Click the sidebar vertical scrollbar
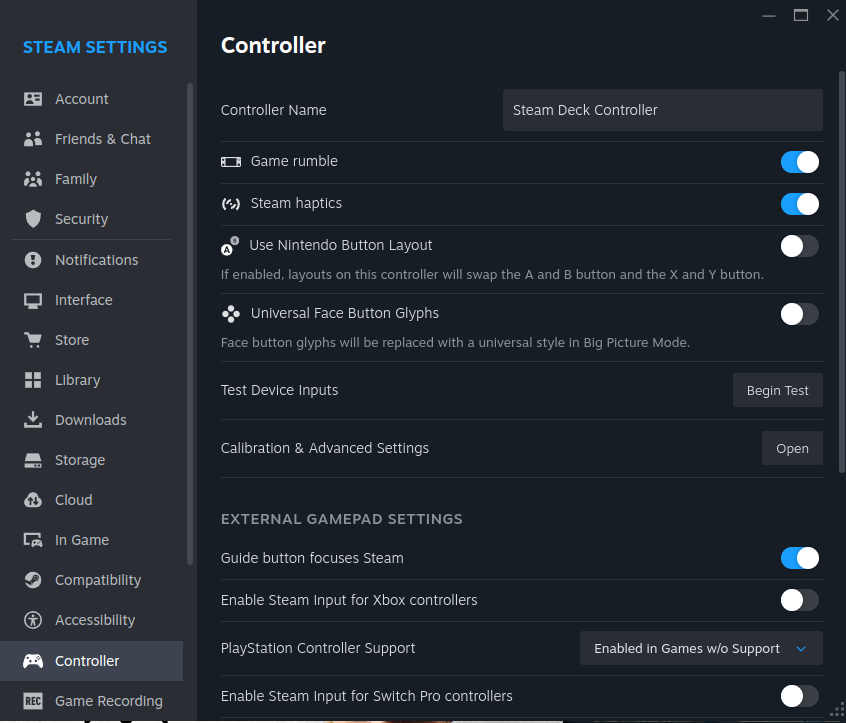 point(190,320)
